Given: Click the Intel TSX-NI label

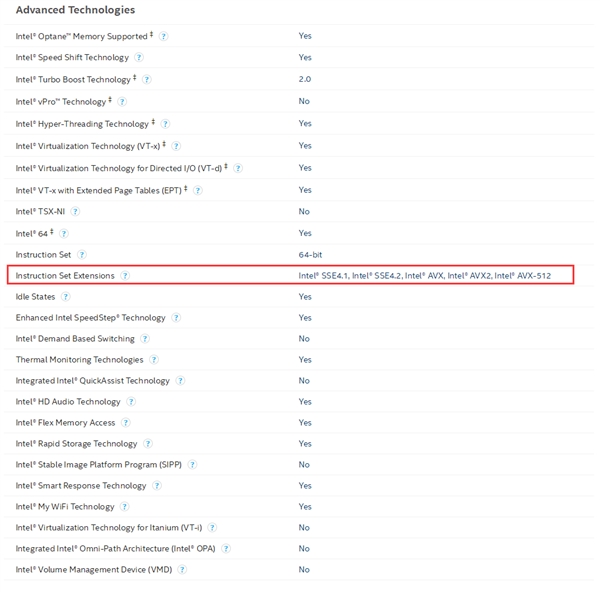Looking at the screenshot, I should pyautogui.click(x=40, y=212).
